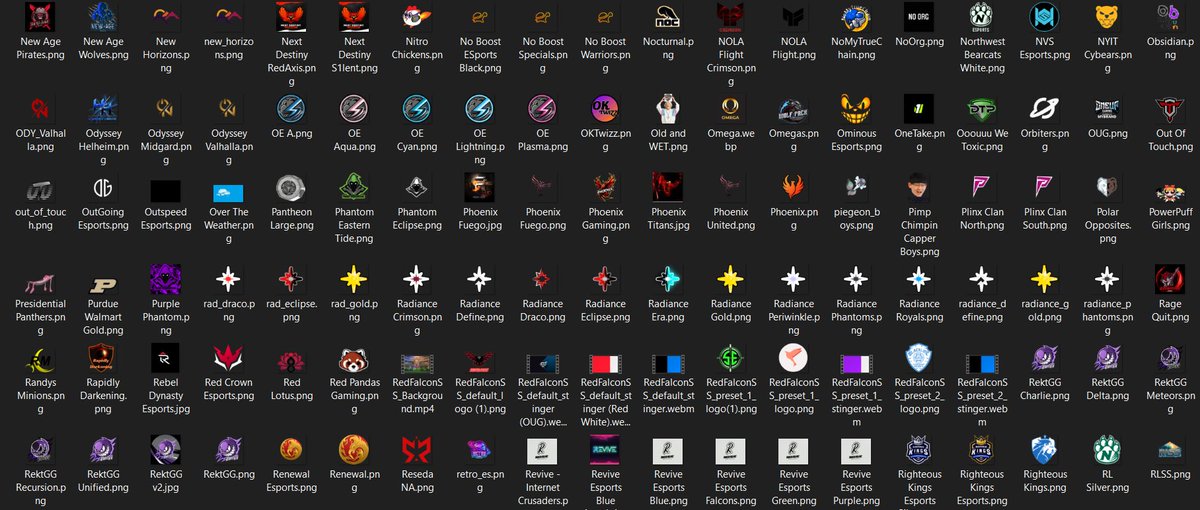1200x510 pixels.
Task: Click the Rage Quit.png icon
Action: (1170, 279)
